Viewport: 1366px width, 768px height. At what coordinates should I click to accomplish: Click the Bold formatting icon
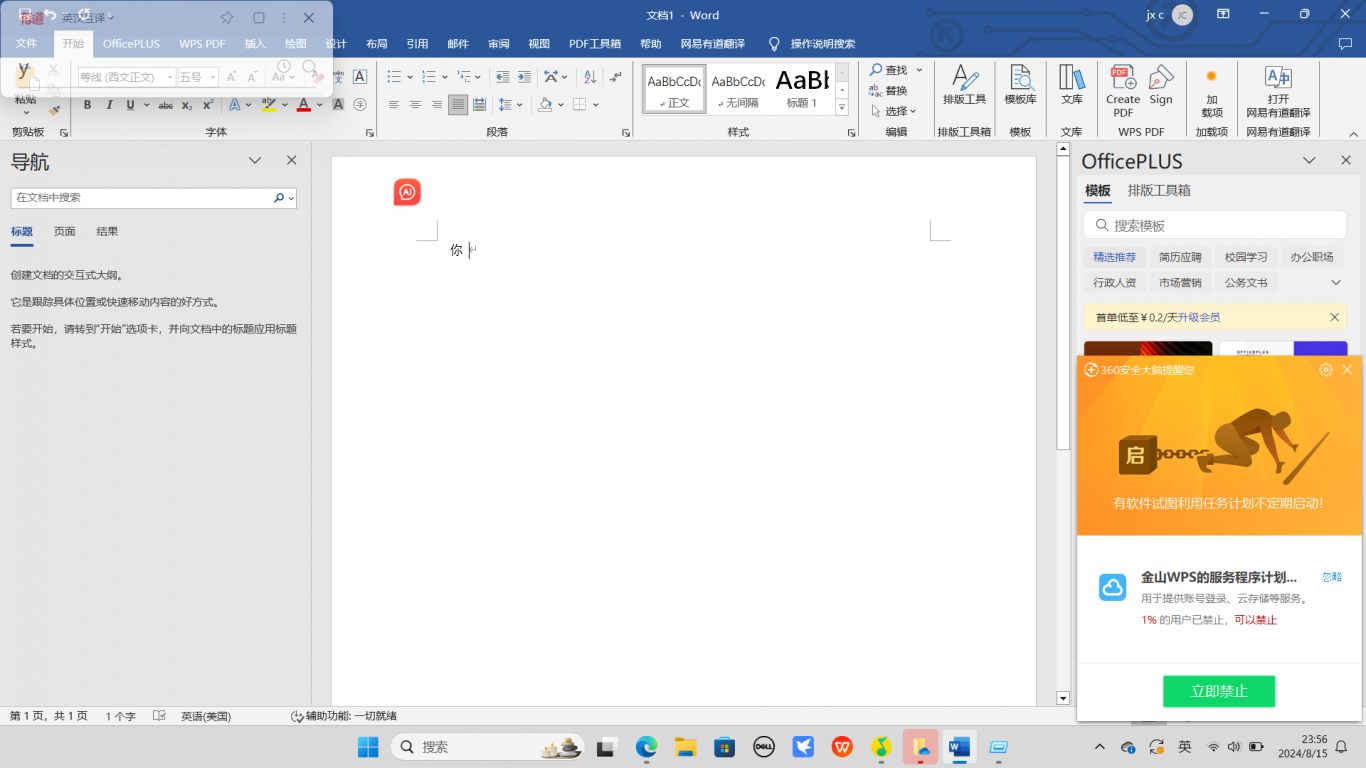click(87, 105)
